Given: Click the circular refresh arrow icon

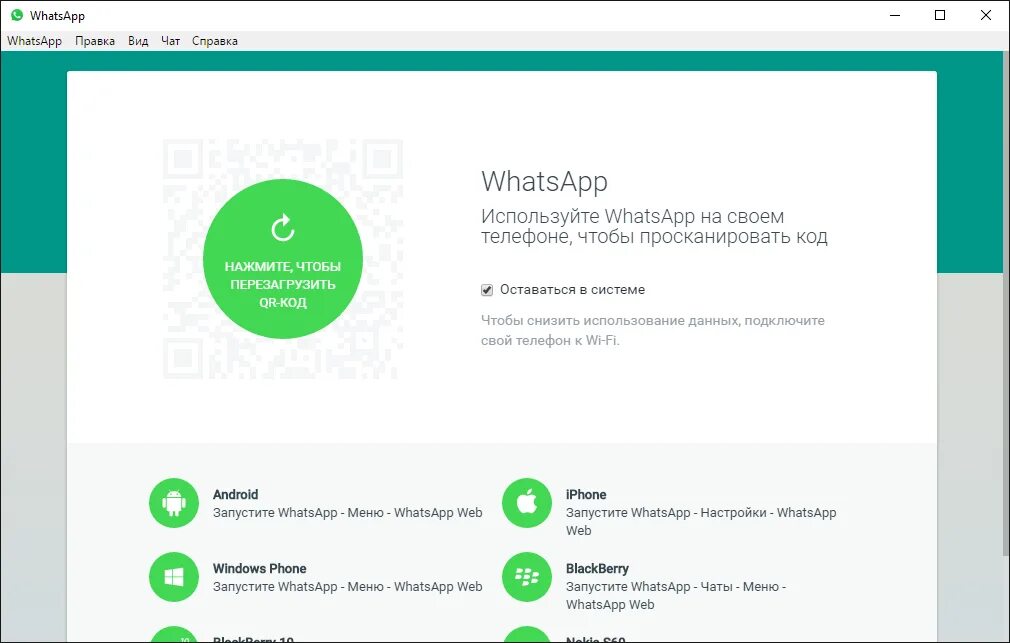Looking at the screenshot, I should click(x=283, y=227).
